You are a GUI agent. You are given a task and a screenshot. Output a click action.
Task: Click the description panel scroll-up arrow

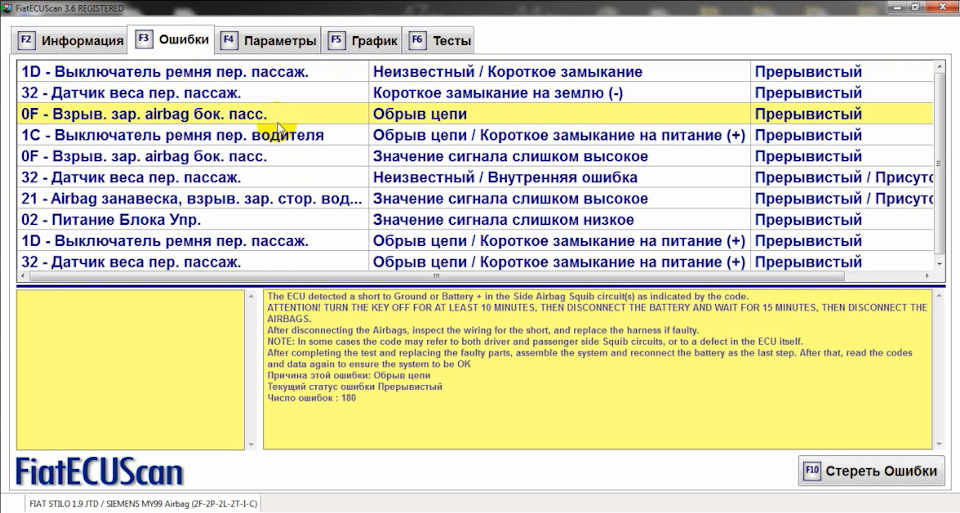pos(939,296)
